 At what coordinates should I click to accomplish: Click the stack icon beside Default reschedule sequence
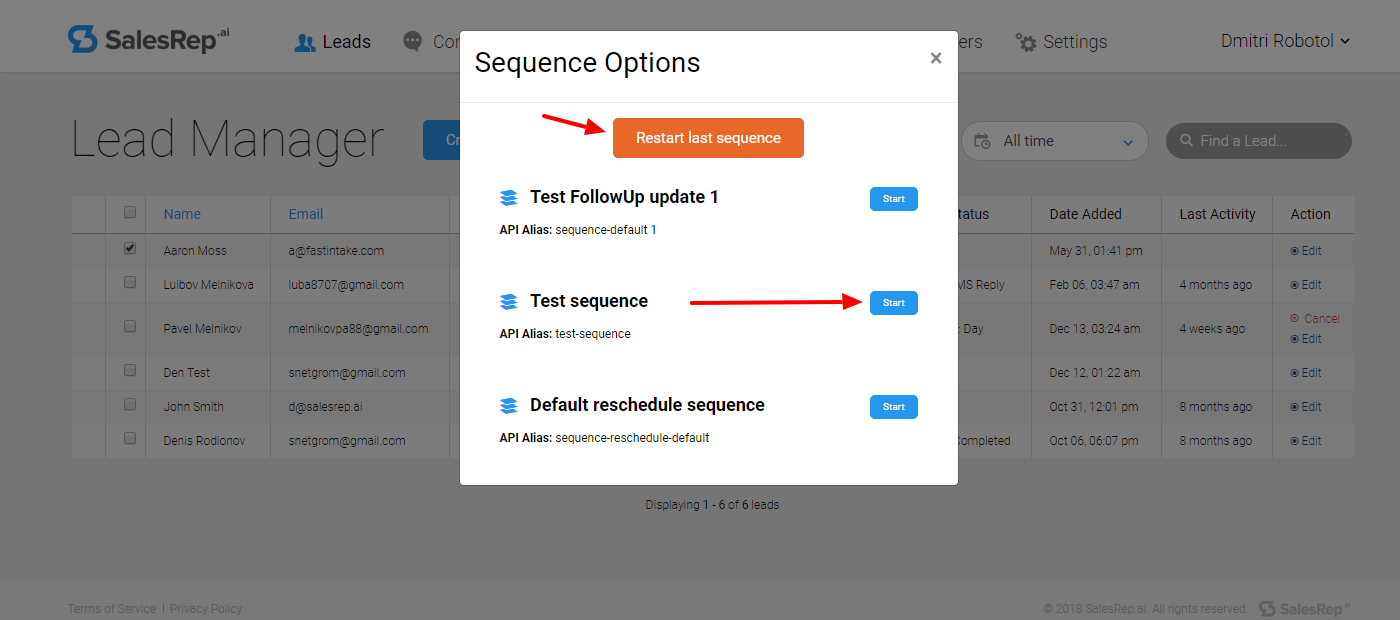pos(509,405)
